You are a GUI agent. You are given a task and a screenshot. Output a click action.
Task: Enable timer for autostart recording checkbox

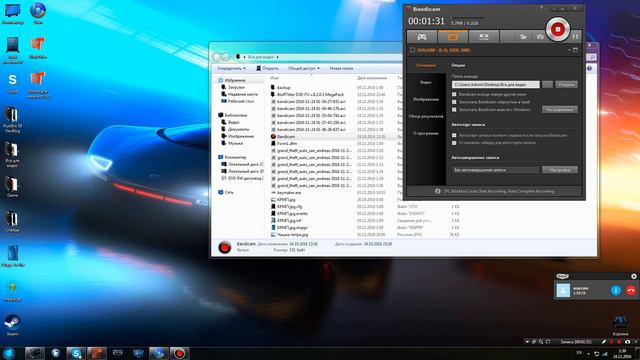454,143
